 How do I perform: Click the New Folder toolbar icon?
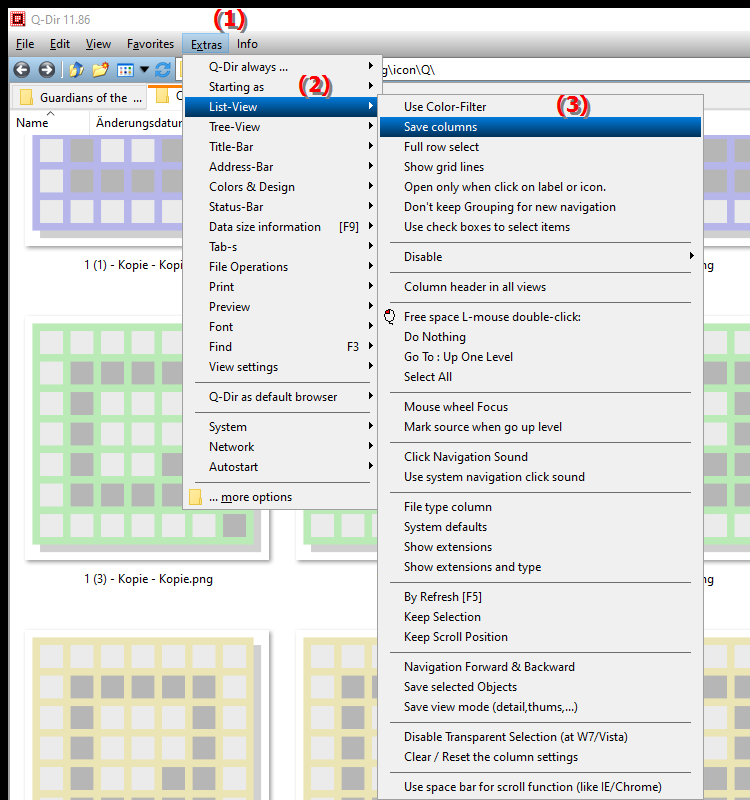tap(100, 70)
